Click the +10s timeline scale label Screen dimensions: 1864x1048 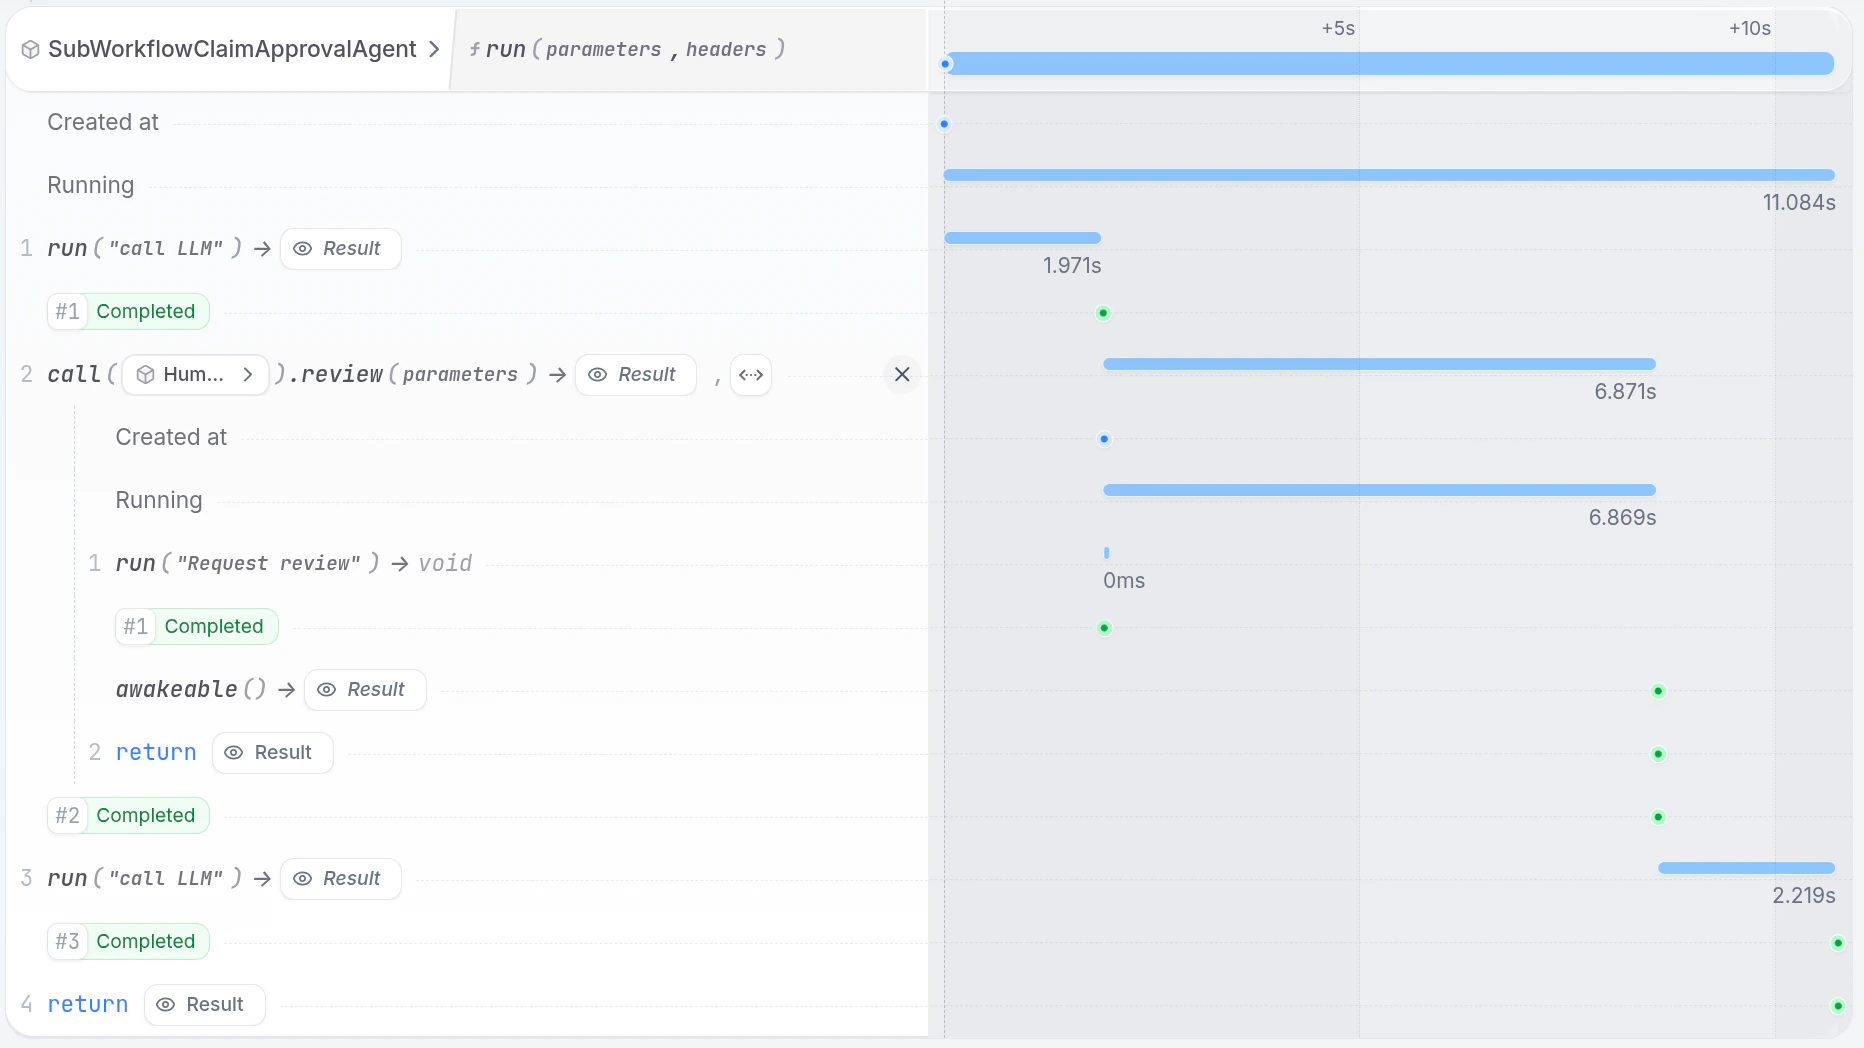pos(1750,28)
